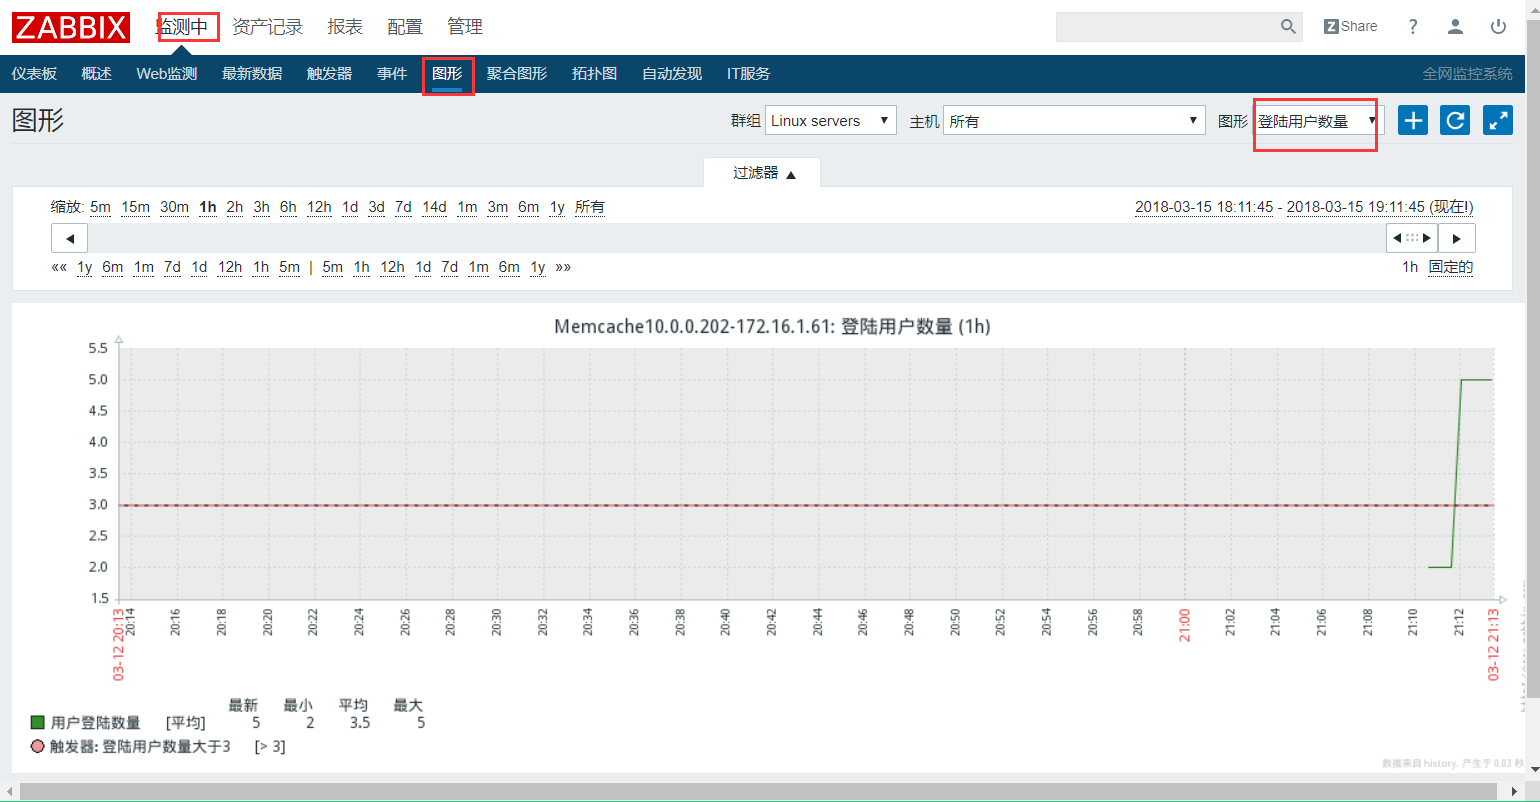Open the 监测中 top menu

(x=183, y=27)
